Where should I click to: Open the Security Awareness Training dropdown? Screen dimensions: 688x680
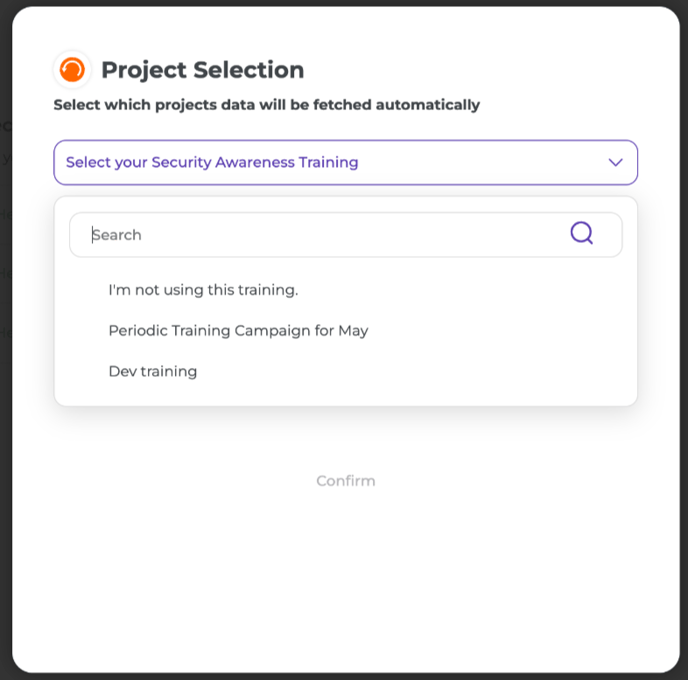(x=345, y=163)
